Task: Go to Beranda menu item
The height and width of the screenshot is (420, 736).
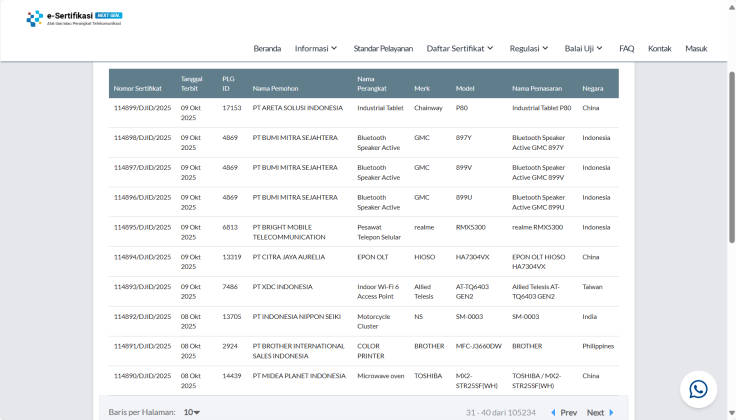Action: [x=267, y=48]
